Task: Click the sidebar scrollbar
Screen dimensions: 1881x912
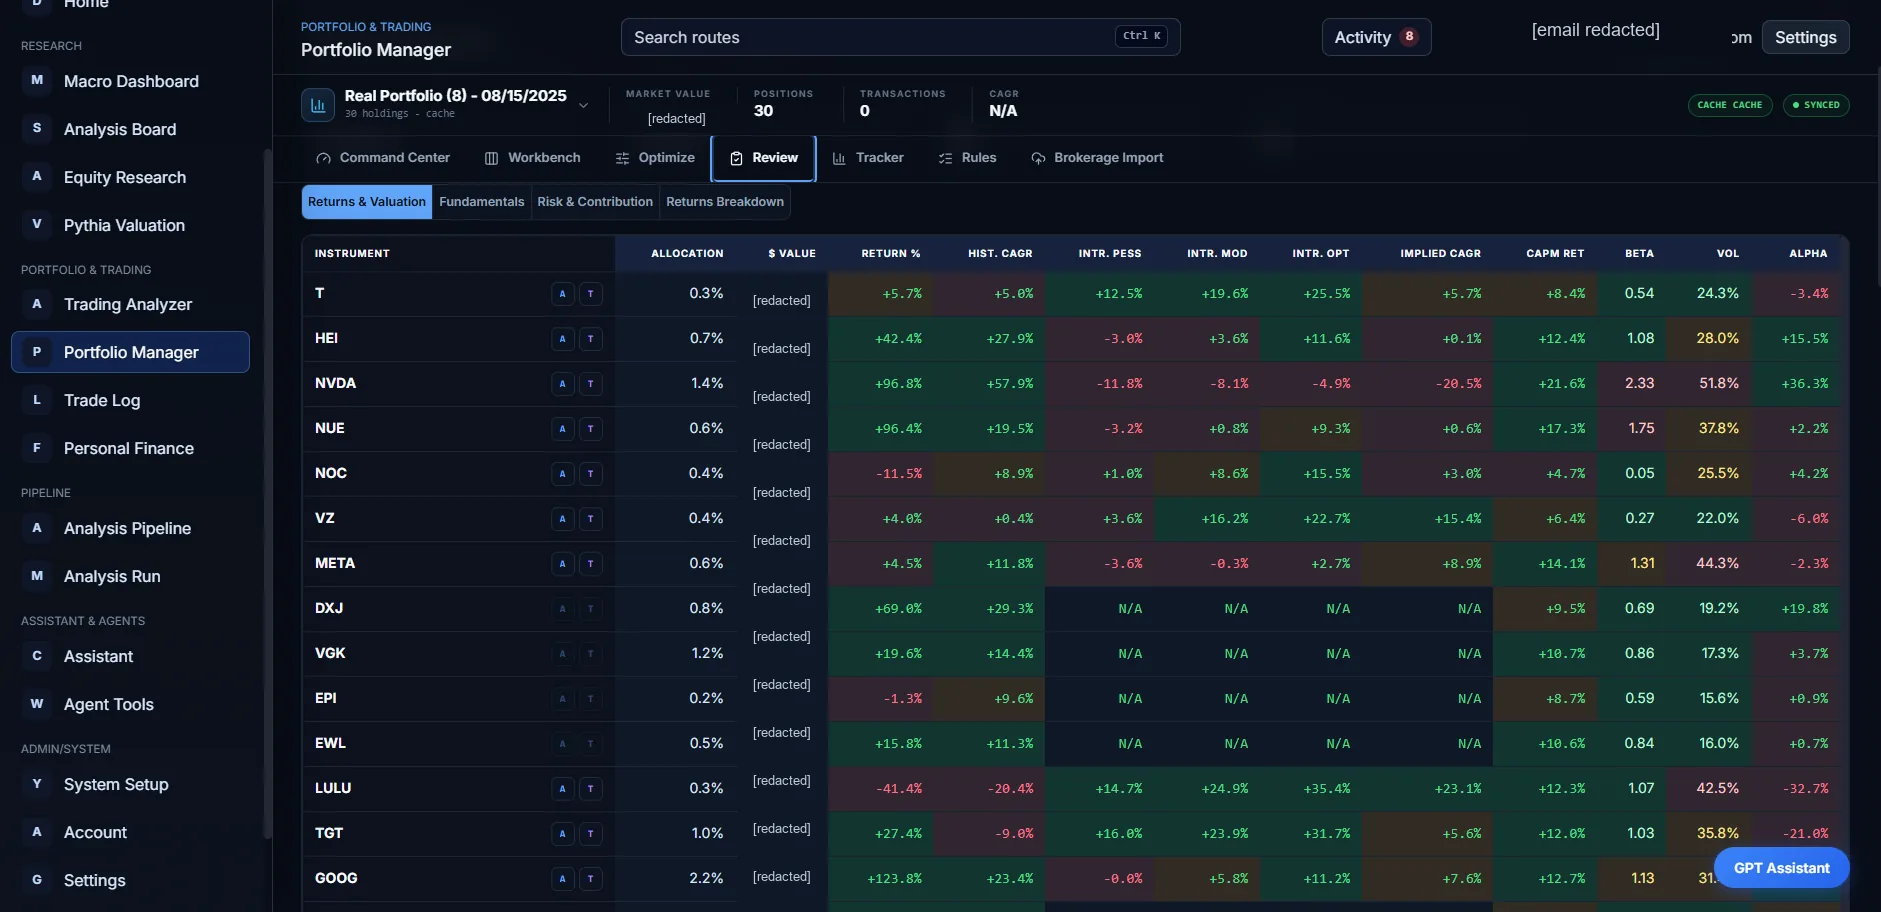Action: [x=267, y=495]
